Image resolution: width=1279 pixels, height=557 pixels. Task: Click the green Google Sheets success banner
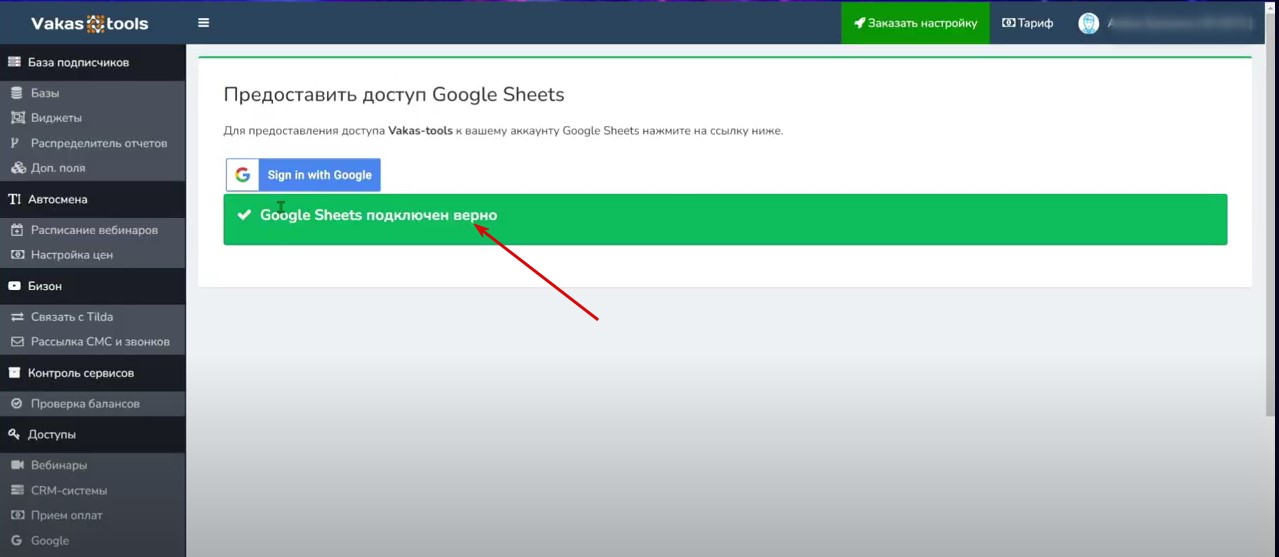724,219
